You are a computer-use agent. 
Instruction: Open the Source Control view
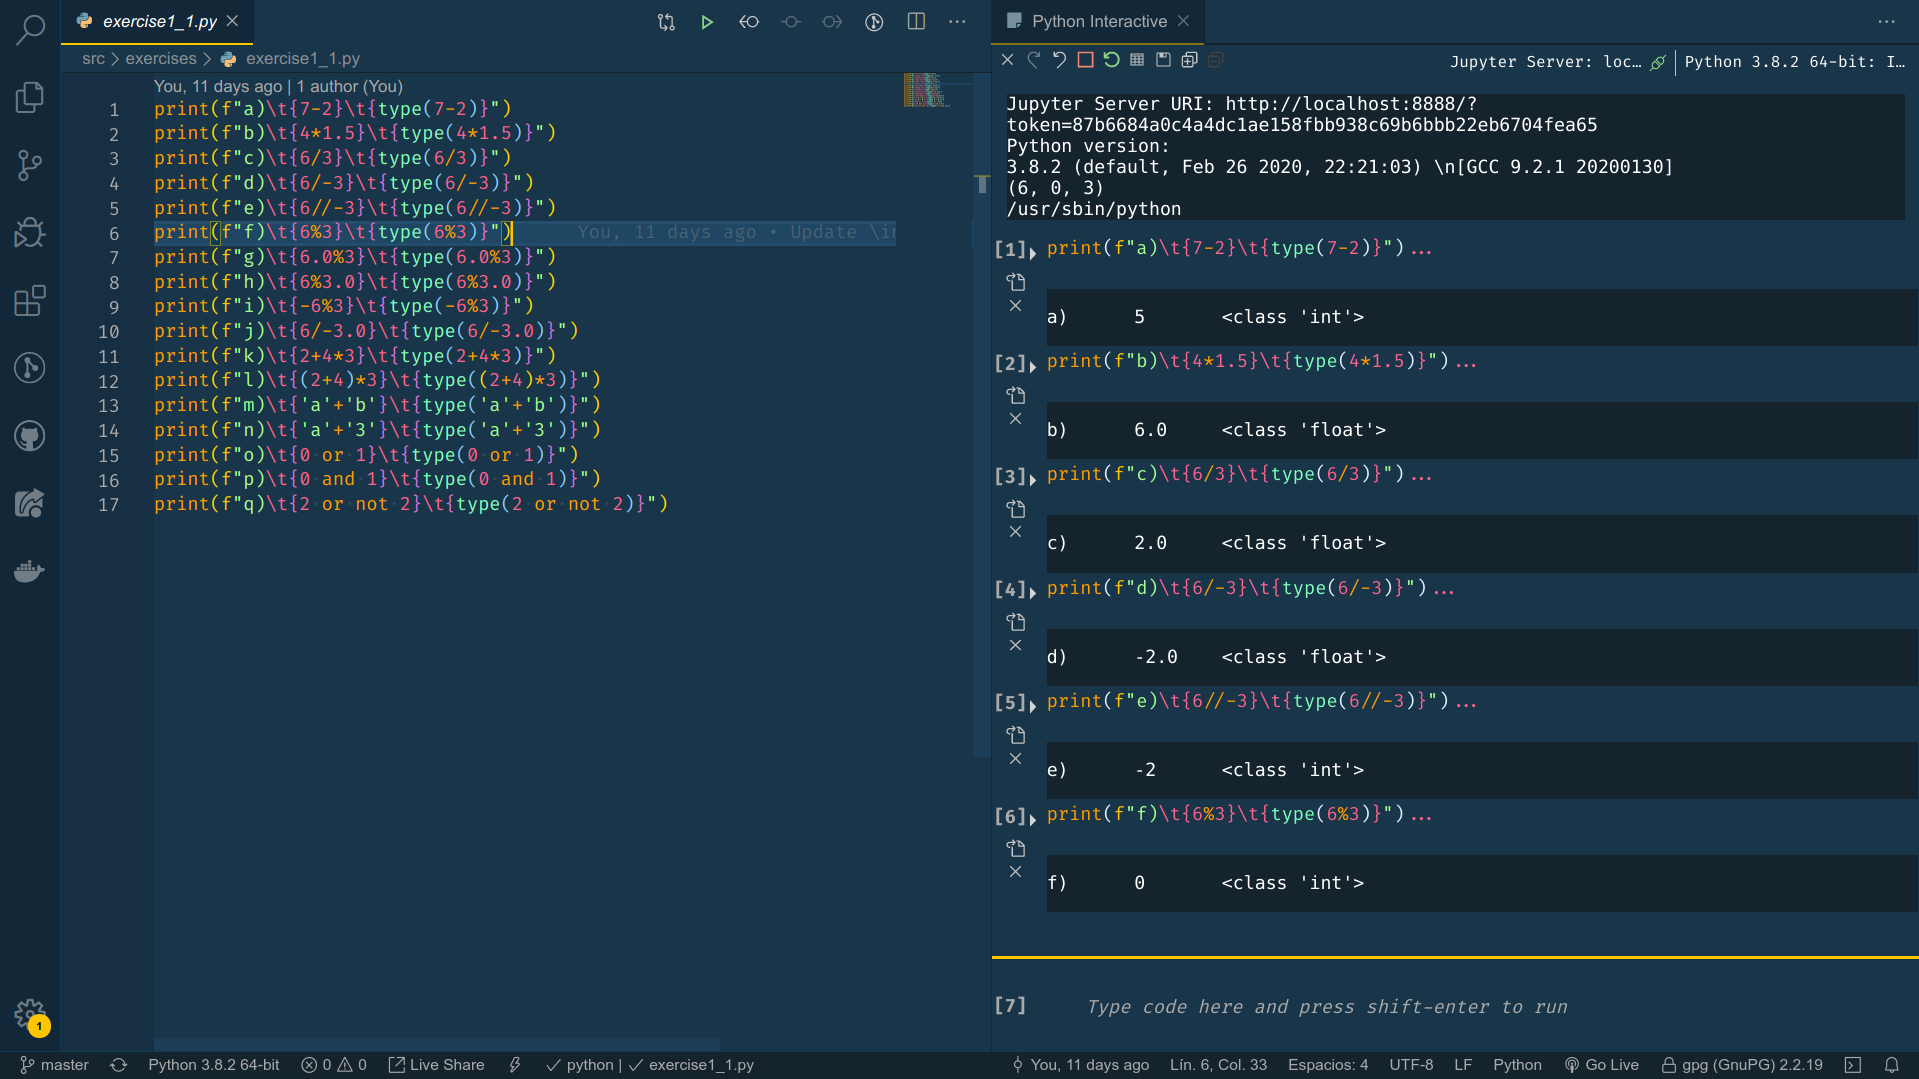click(30, 165)
